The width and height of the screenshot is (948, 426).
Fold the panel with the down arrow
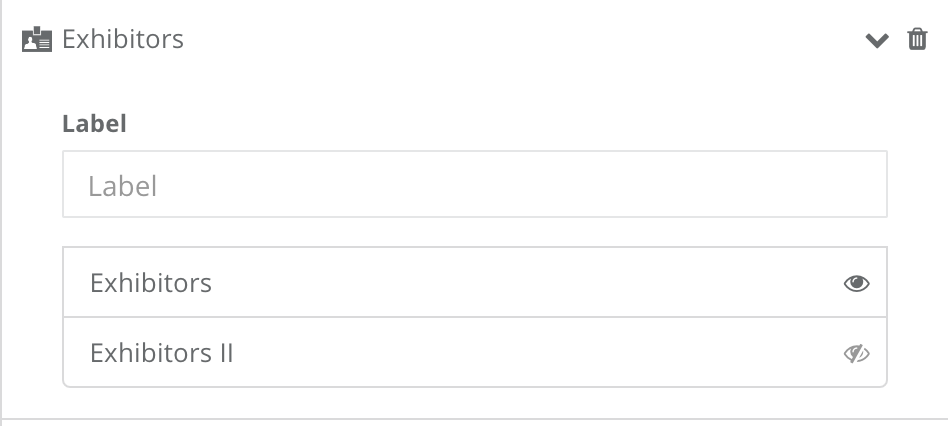click(x=877, y=40)
